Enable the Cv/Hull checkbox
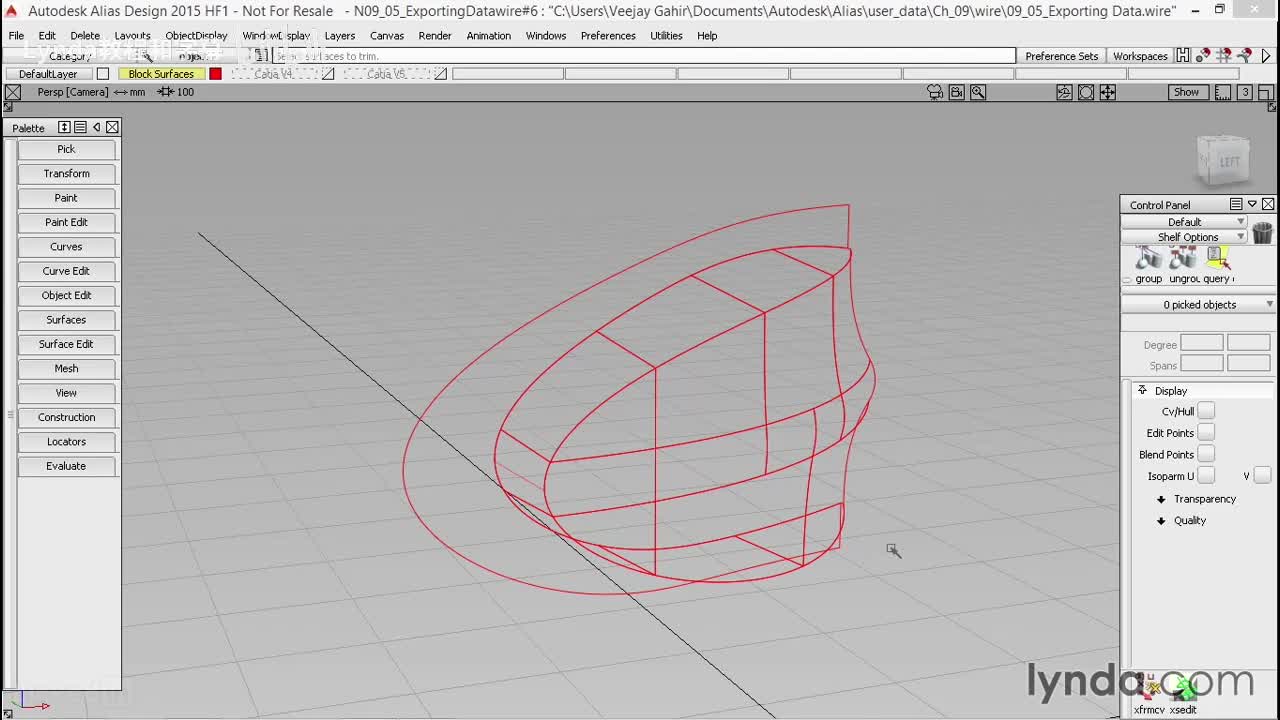 (1206, 411)
